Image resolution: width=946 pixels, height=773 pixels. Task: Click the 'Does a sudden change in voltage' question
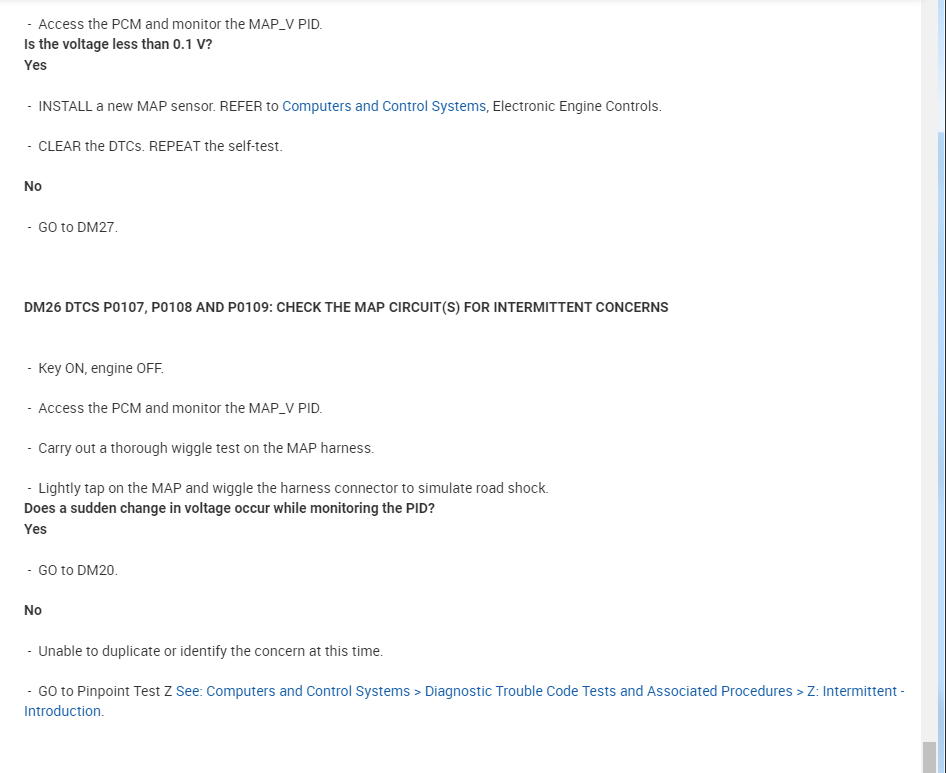click(x=229, y=508)
